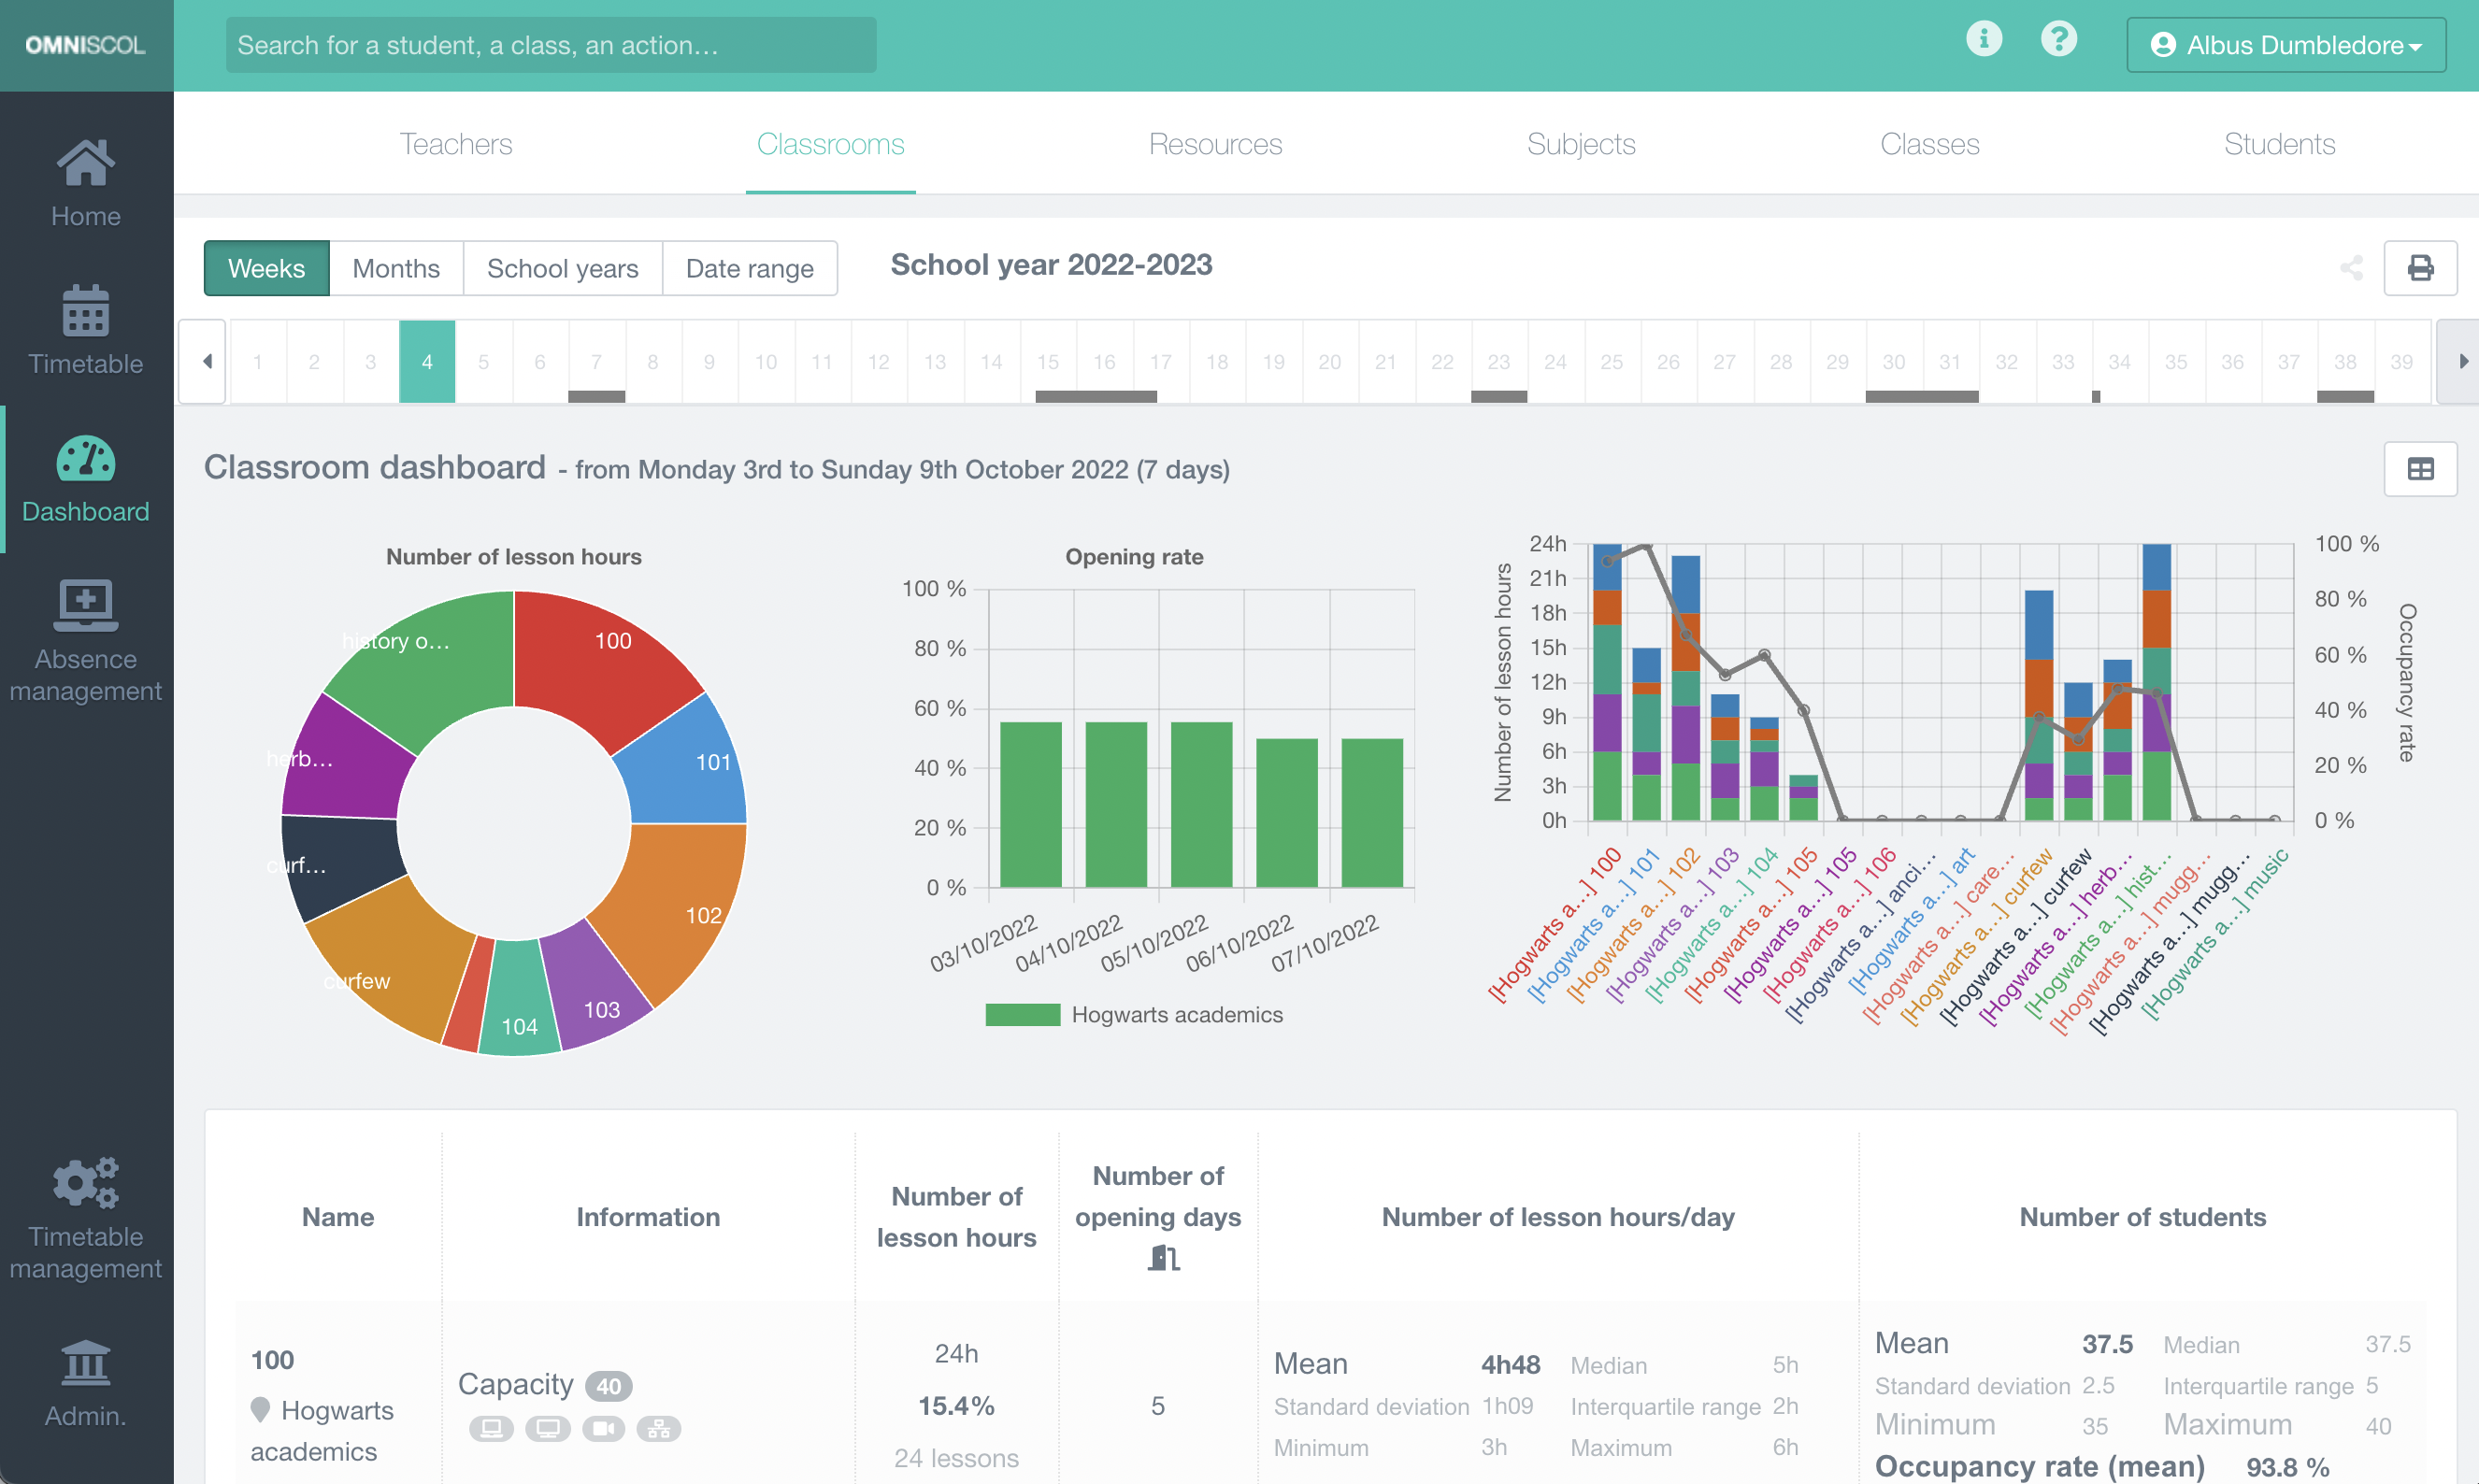This screenshot has height=1484, width=2479.
Task: Switch the period view to School years
Action: (562, 268)
